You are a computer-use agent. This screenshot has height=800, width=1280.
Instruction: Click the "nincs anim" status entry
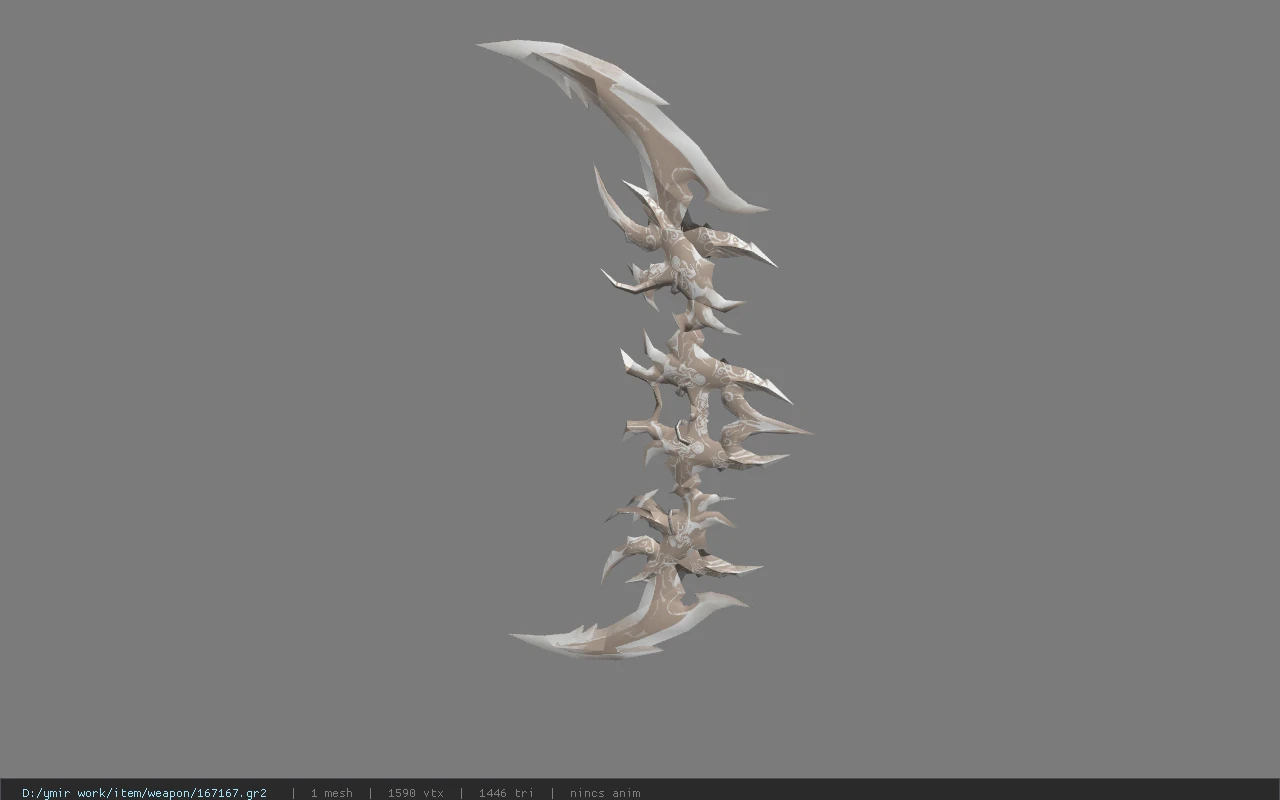coord(605,793)
